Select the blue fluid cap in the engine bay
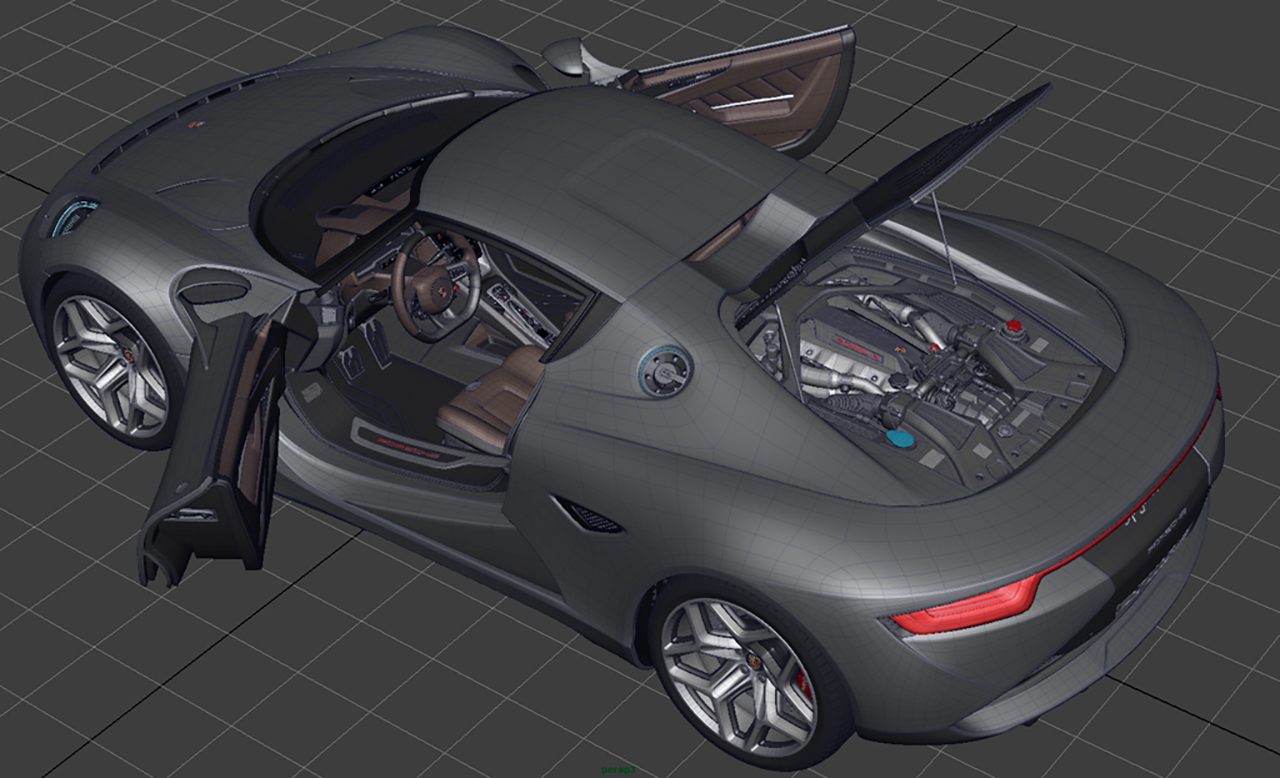Viewport: 1280px width, 778px height. pyautogui.click(x=900, y=438)
